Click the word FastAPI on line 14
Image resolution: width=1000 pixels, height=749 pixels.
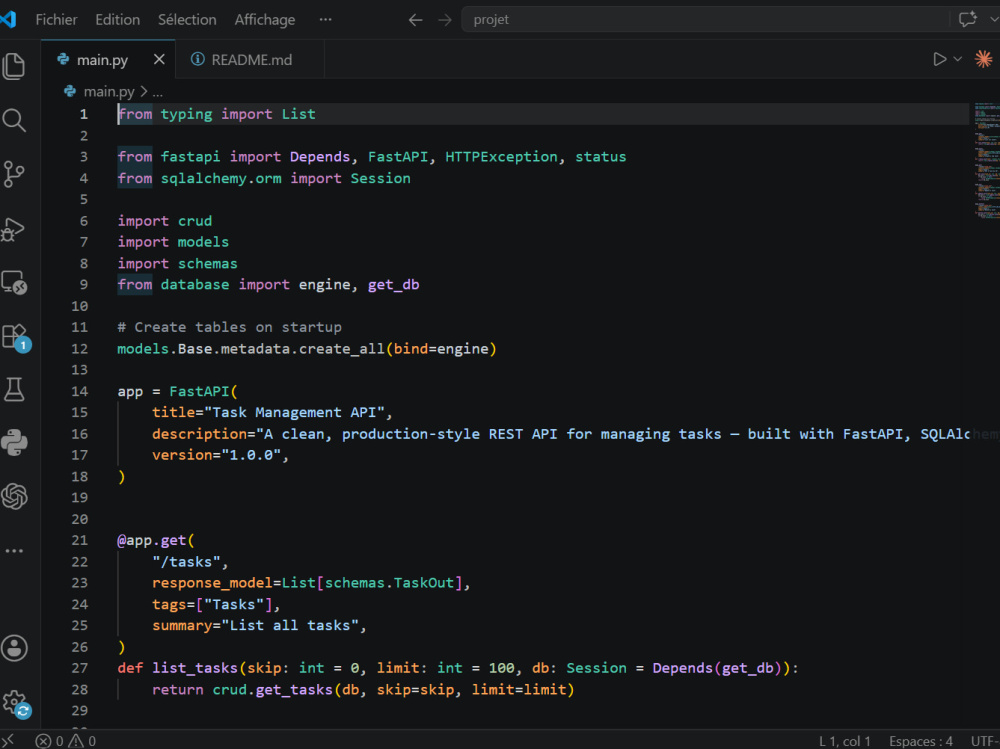coord(199,391)
